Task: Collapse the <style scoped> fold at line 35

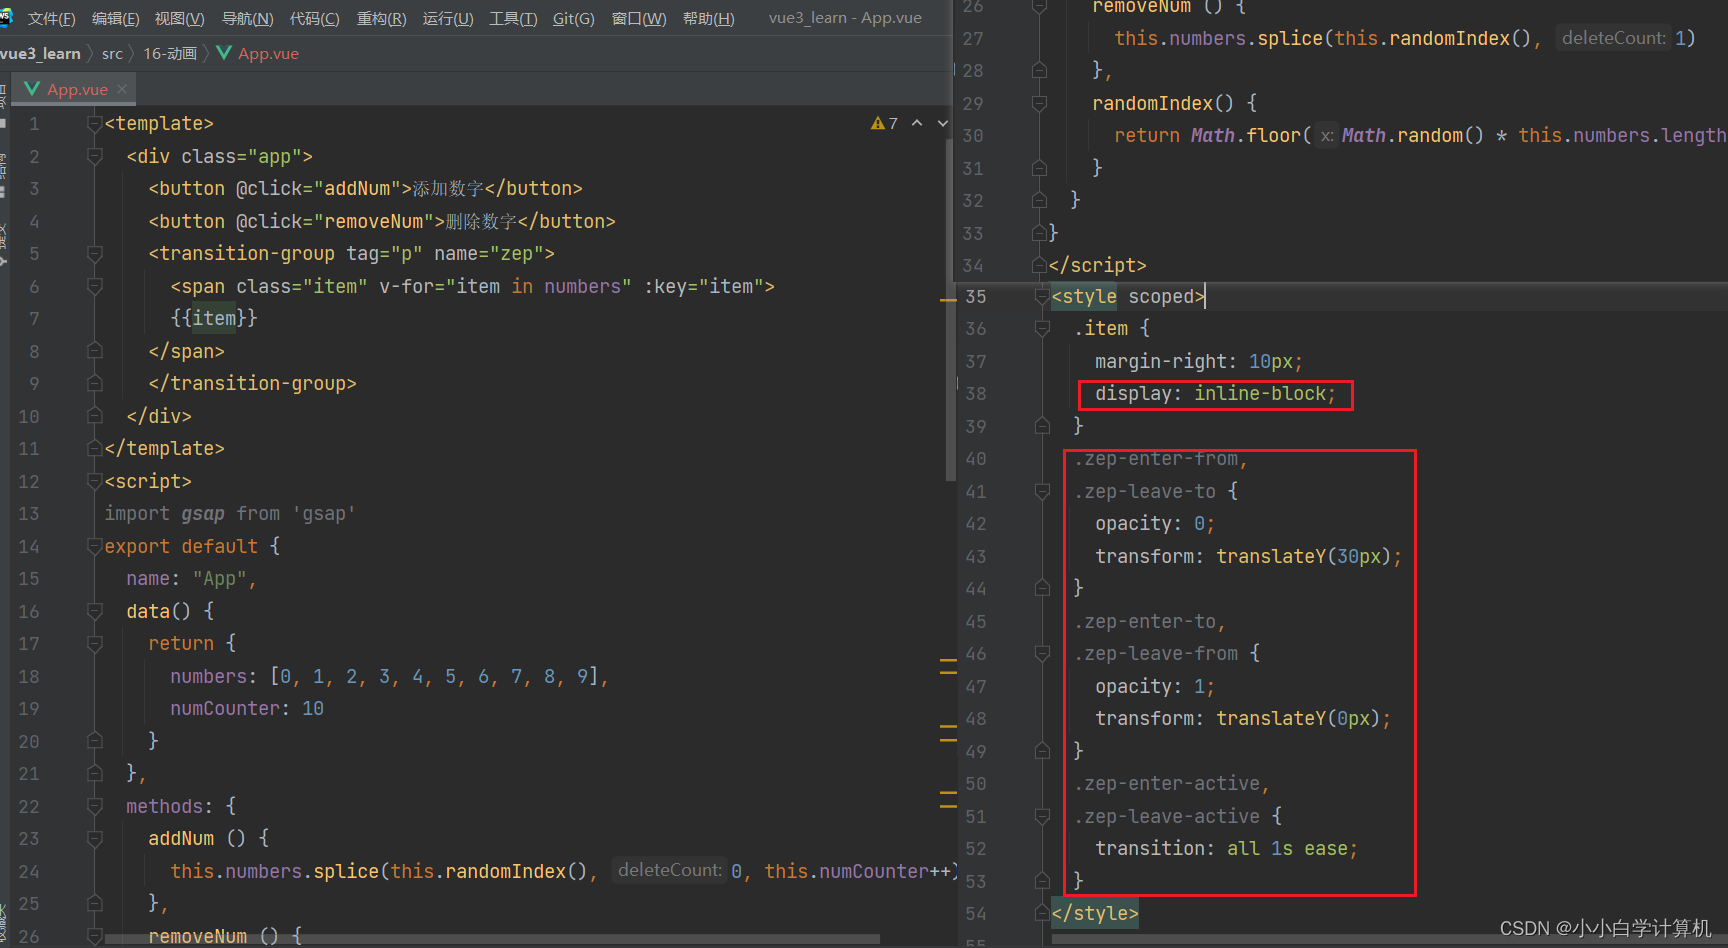Action: click(x=1040, y=296)
